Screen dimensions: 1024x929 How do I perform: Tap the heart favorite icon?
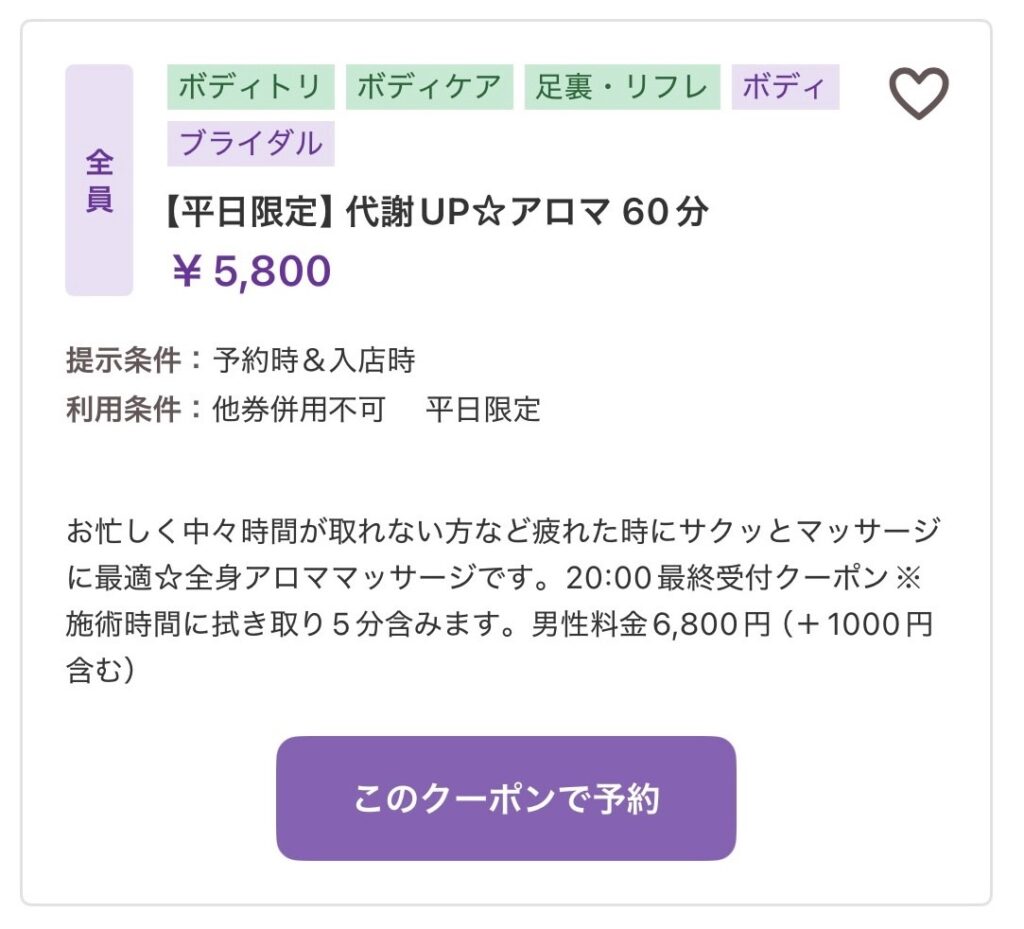coord(918,93)
